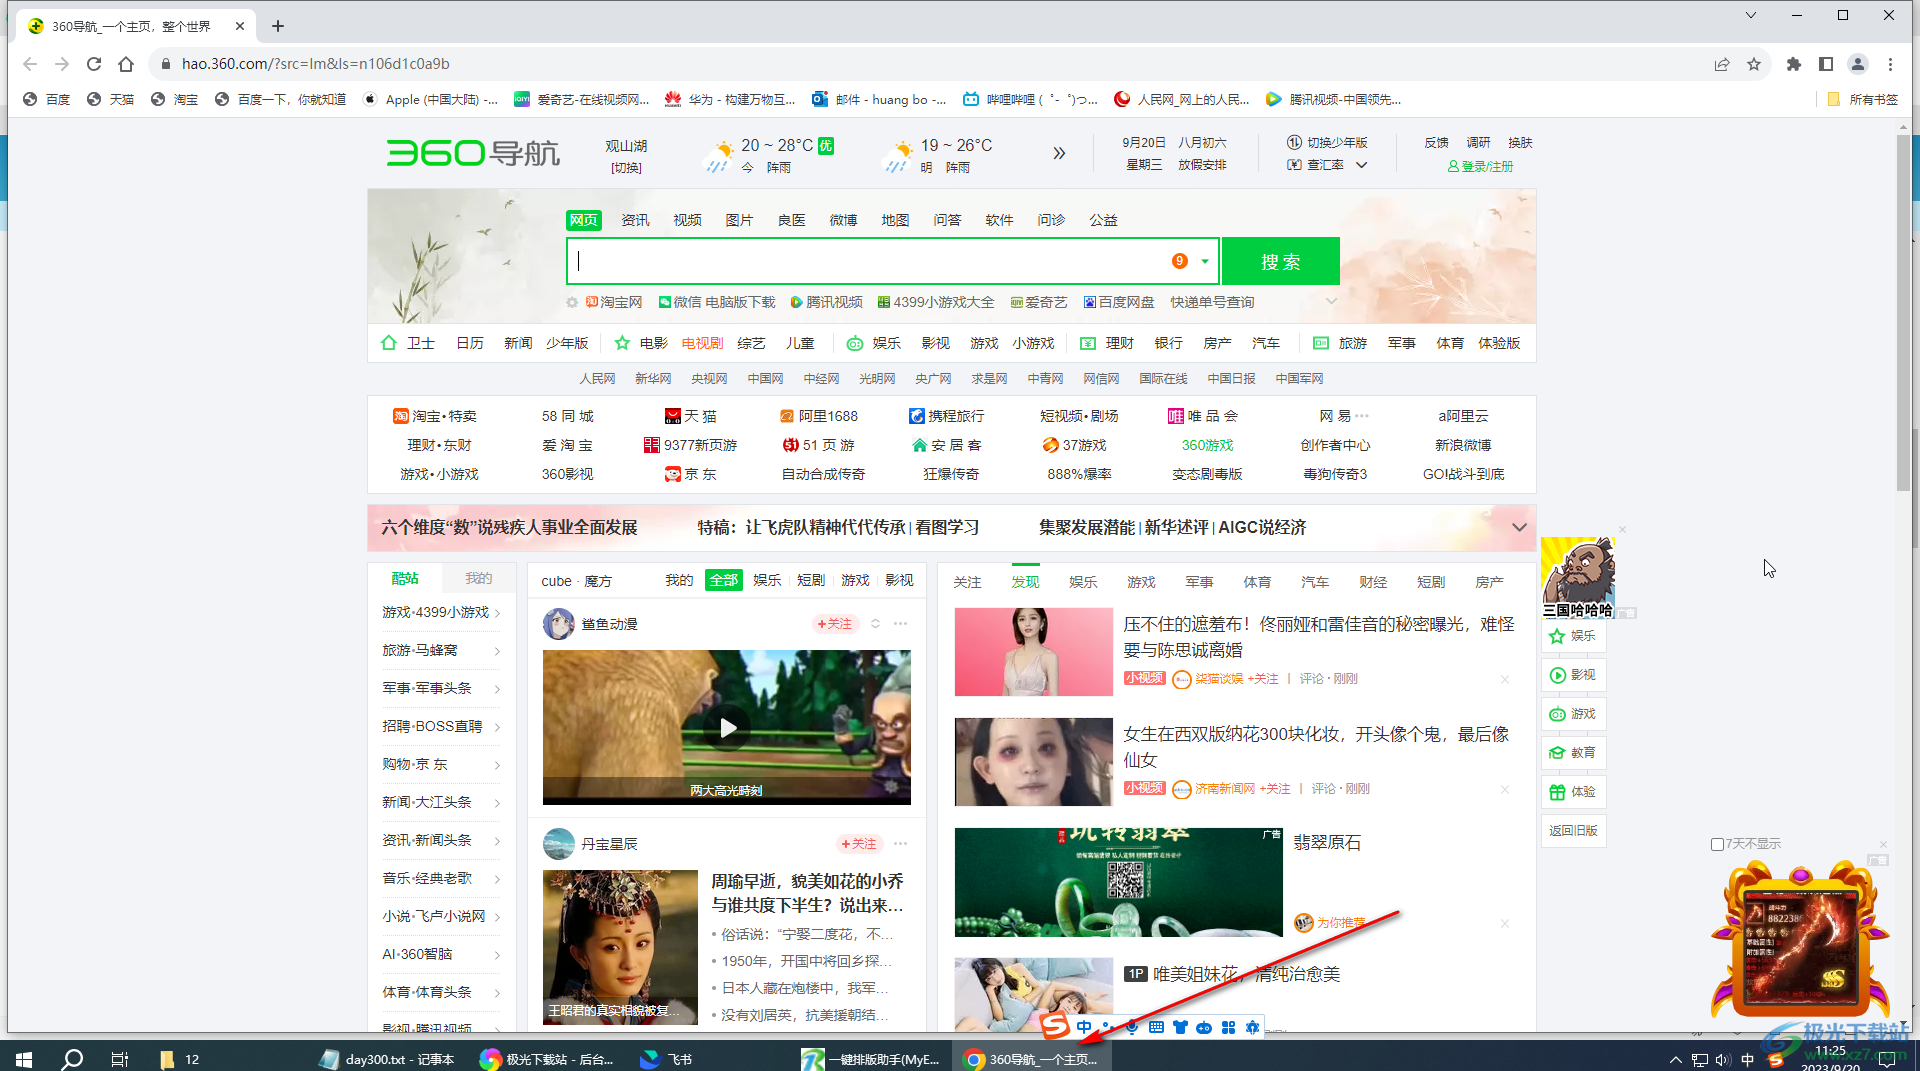Select the 地图 search tab
The image size is (1920, 1071).
pyautogui.click(x=895, y=220)
